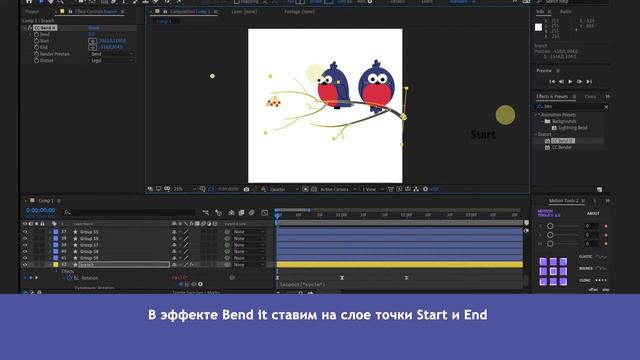The width and height of the screenshot is (640, 360).
Task: Click the search magnifier in timeline search
Action: point(67,213)
